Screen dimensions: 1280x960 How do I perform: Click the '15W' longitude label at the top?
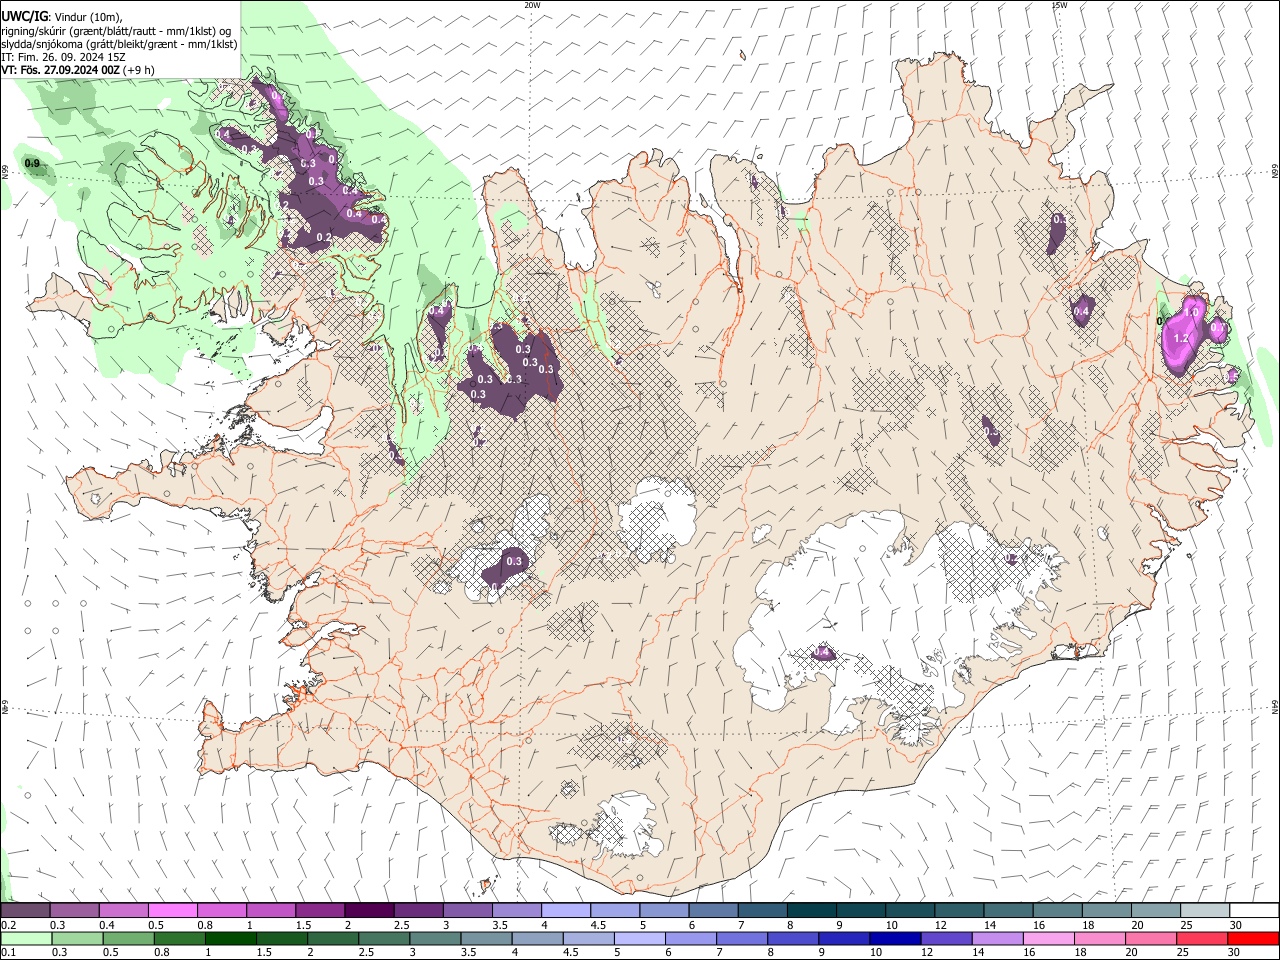[1059, 5]
